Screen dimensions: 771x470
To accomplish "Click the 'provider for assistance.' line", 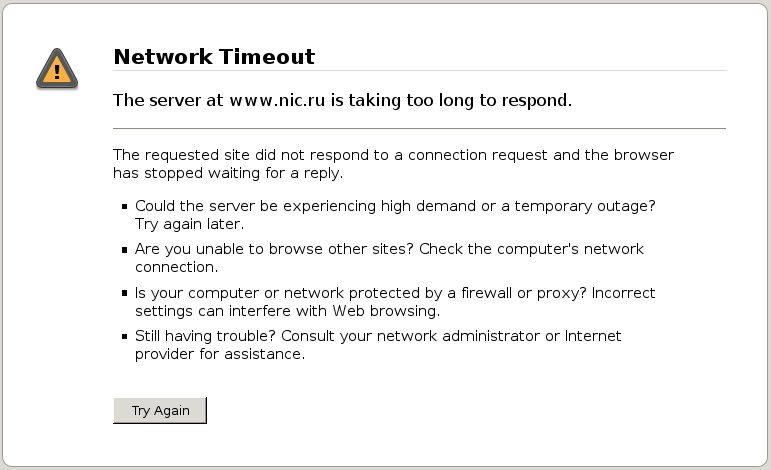I will click(220, 354).
